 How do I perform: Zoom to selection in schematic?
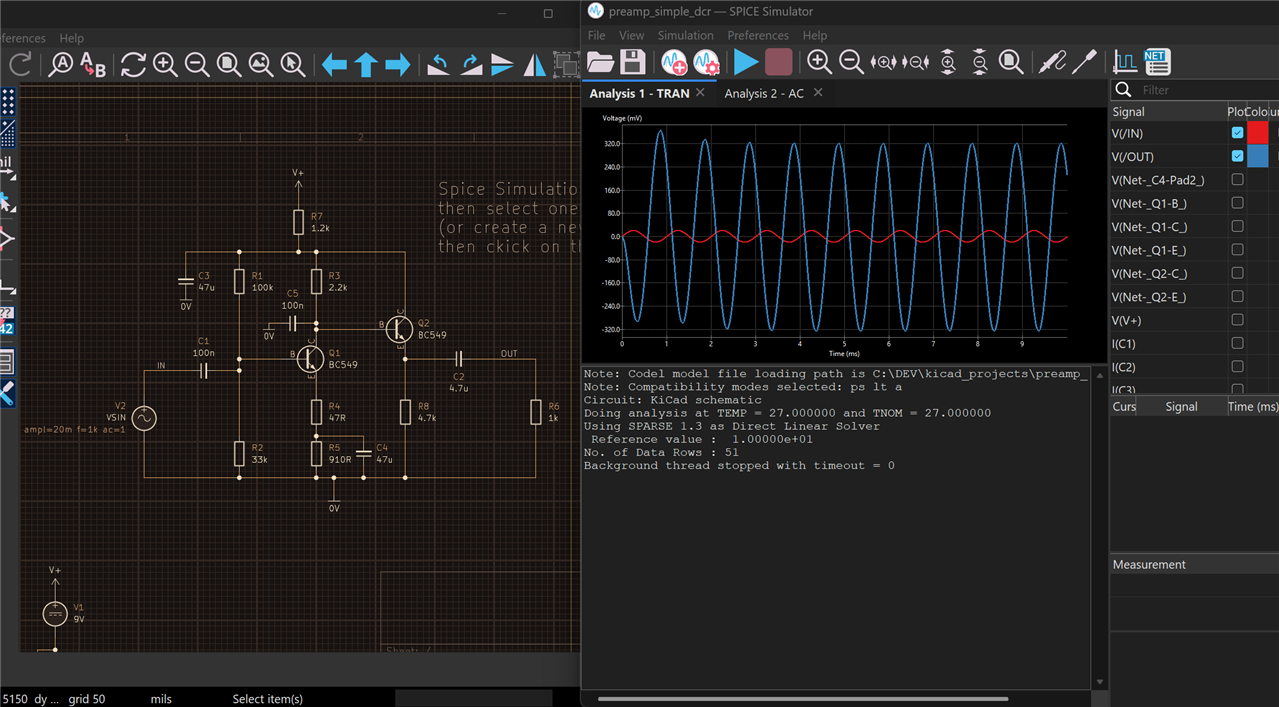click(x=293, y=66)
